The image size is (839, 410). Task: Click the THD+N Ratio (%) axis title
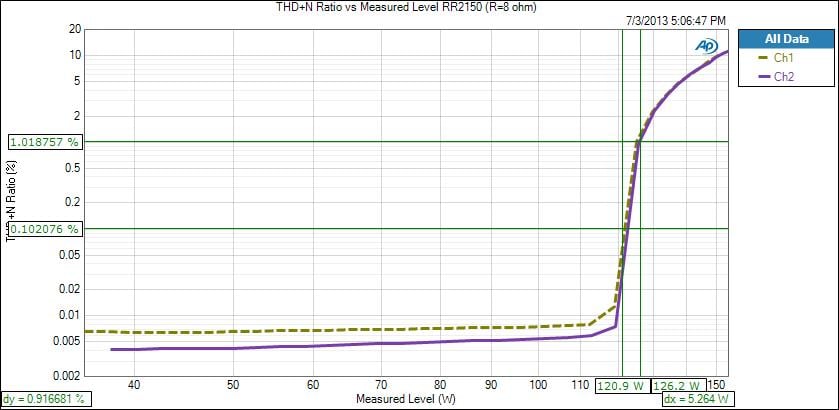12,202
